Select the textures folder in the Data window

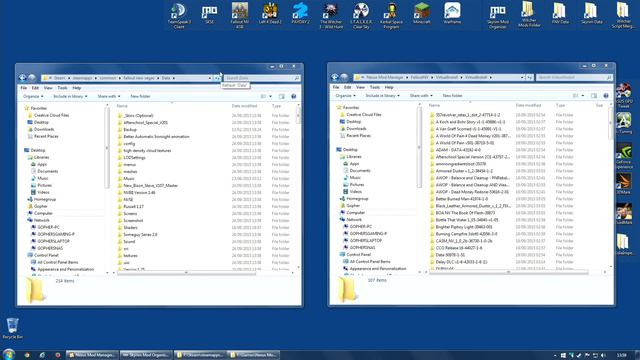[x=131, y=256]
